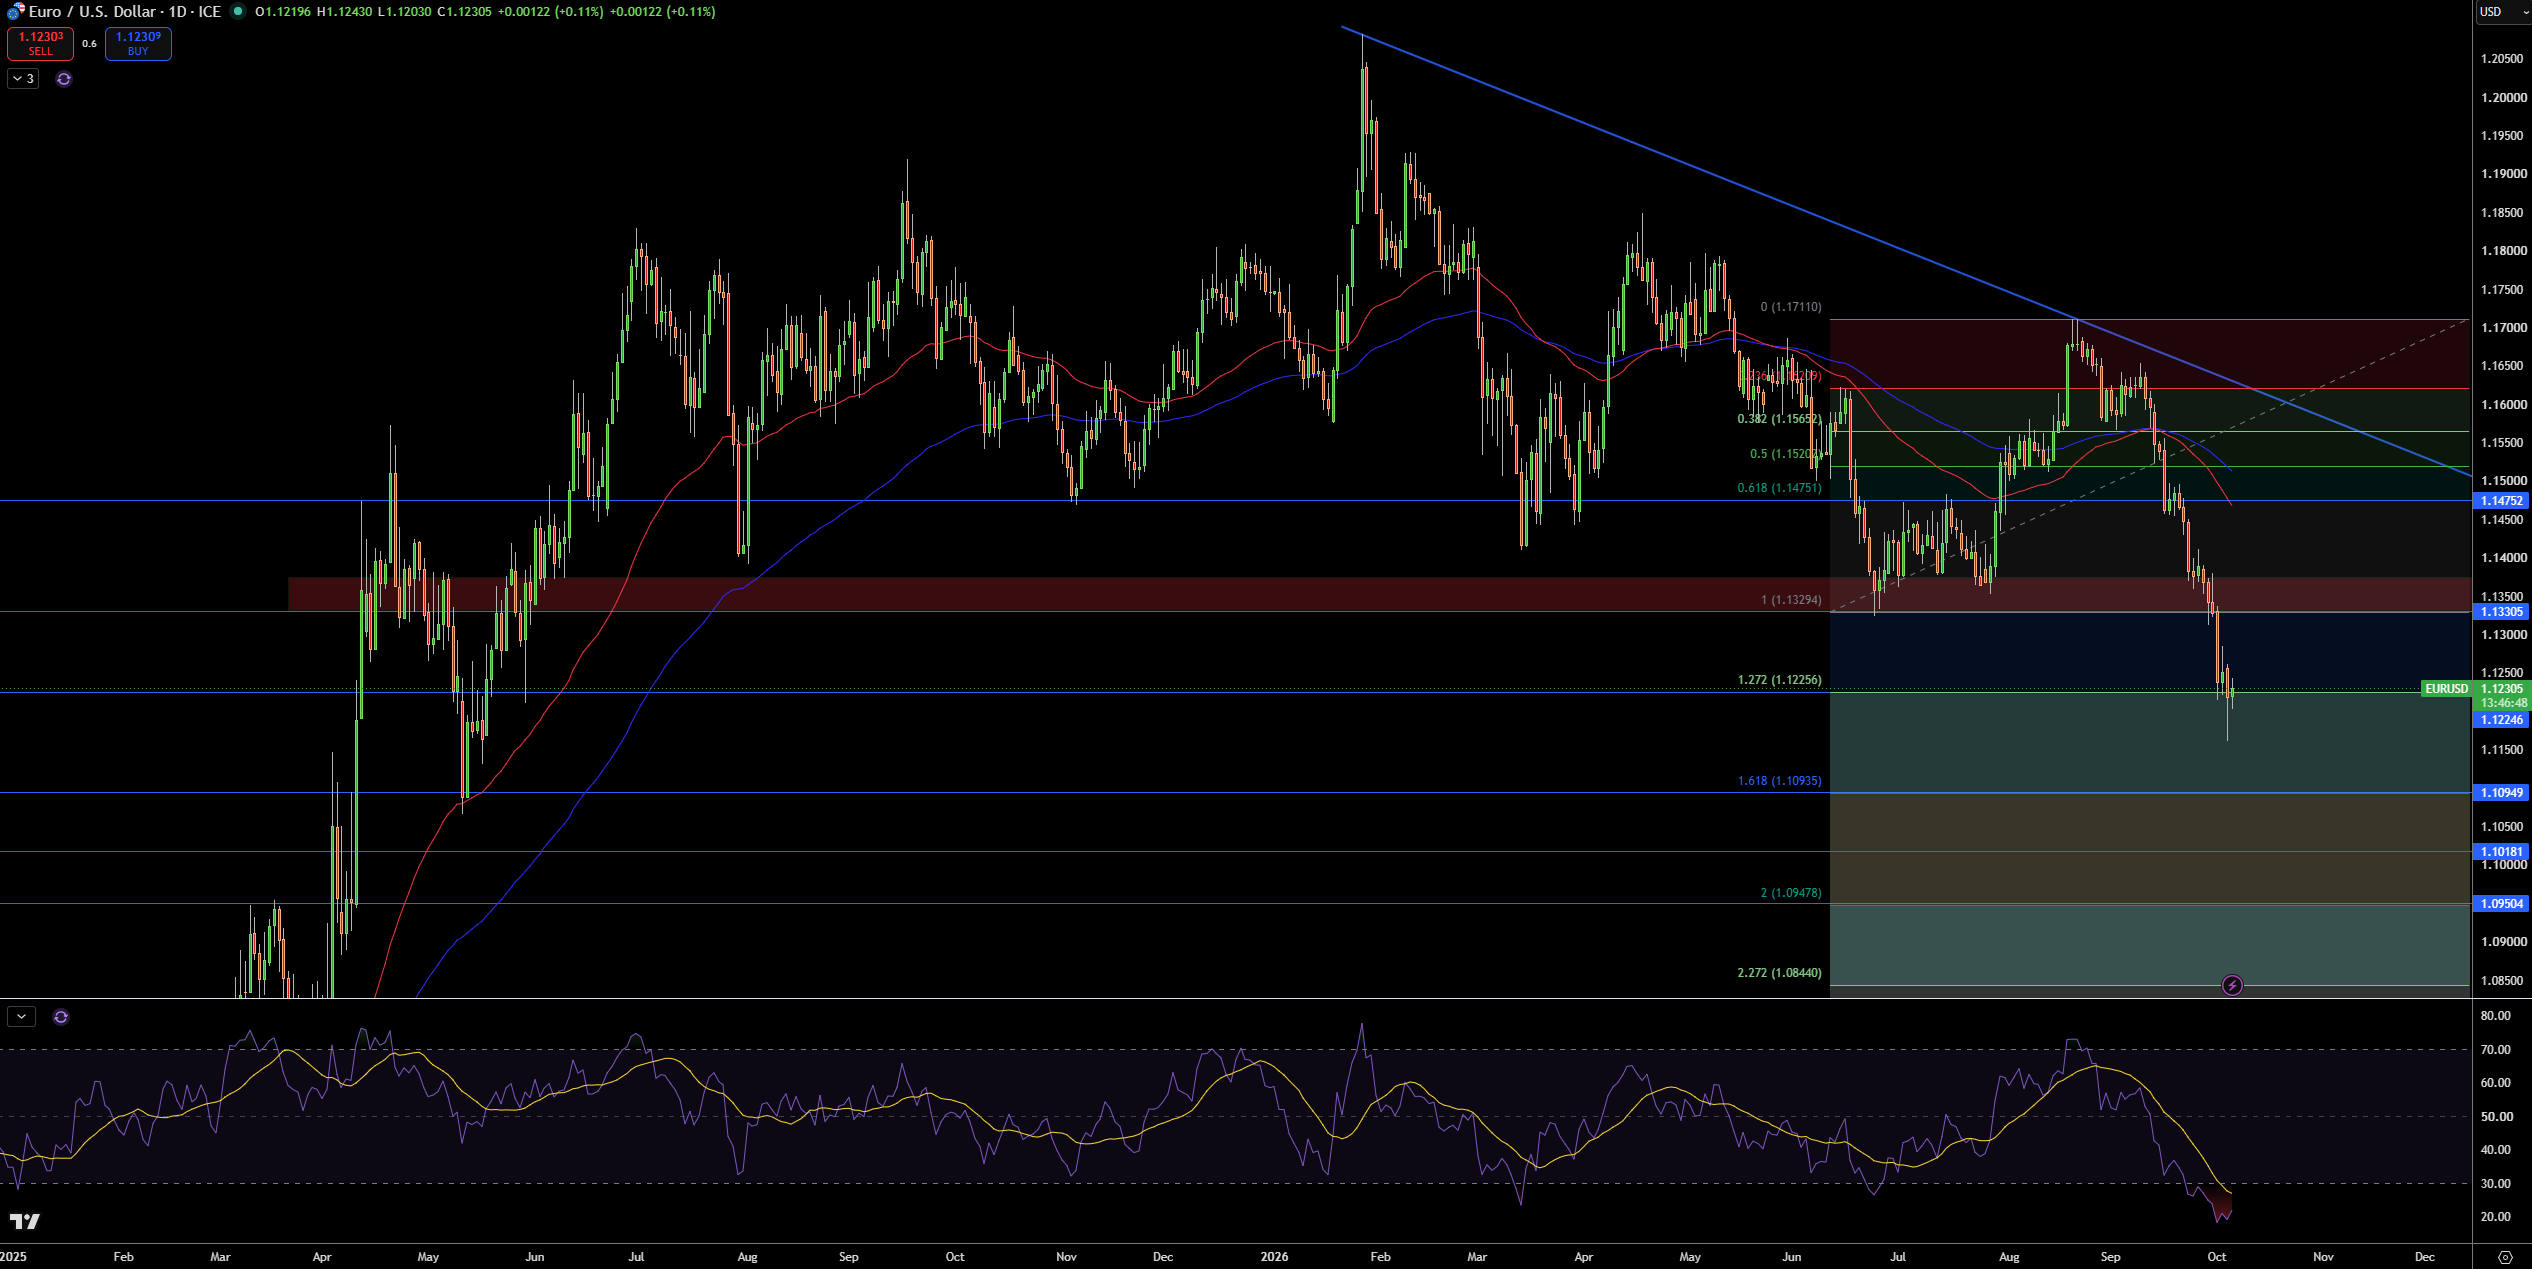Click the purple refresh icon in the RSI pane
This screenshot has height=1269, width=2532.
[61, 1017]
